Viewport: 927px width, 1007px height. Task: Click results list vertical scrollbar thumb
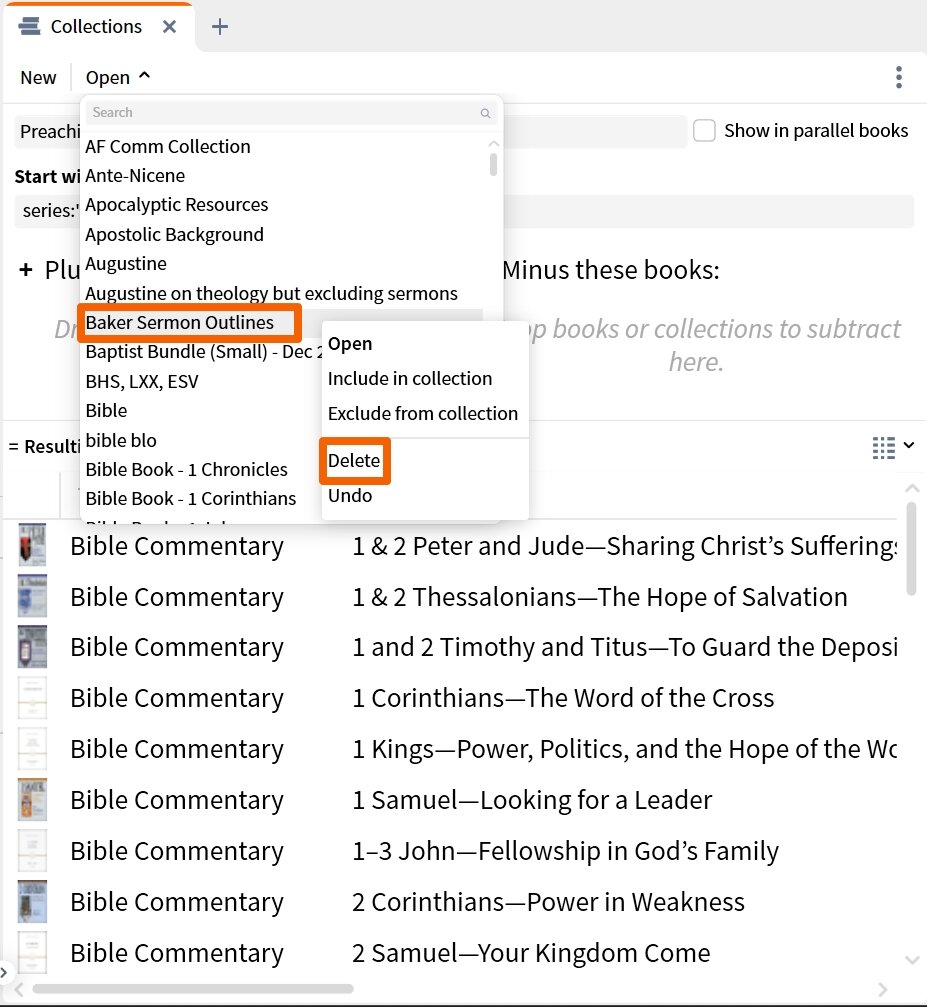[x=911, y=549]
